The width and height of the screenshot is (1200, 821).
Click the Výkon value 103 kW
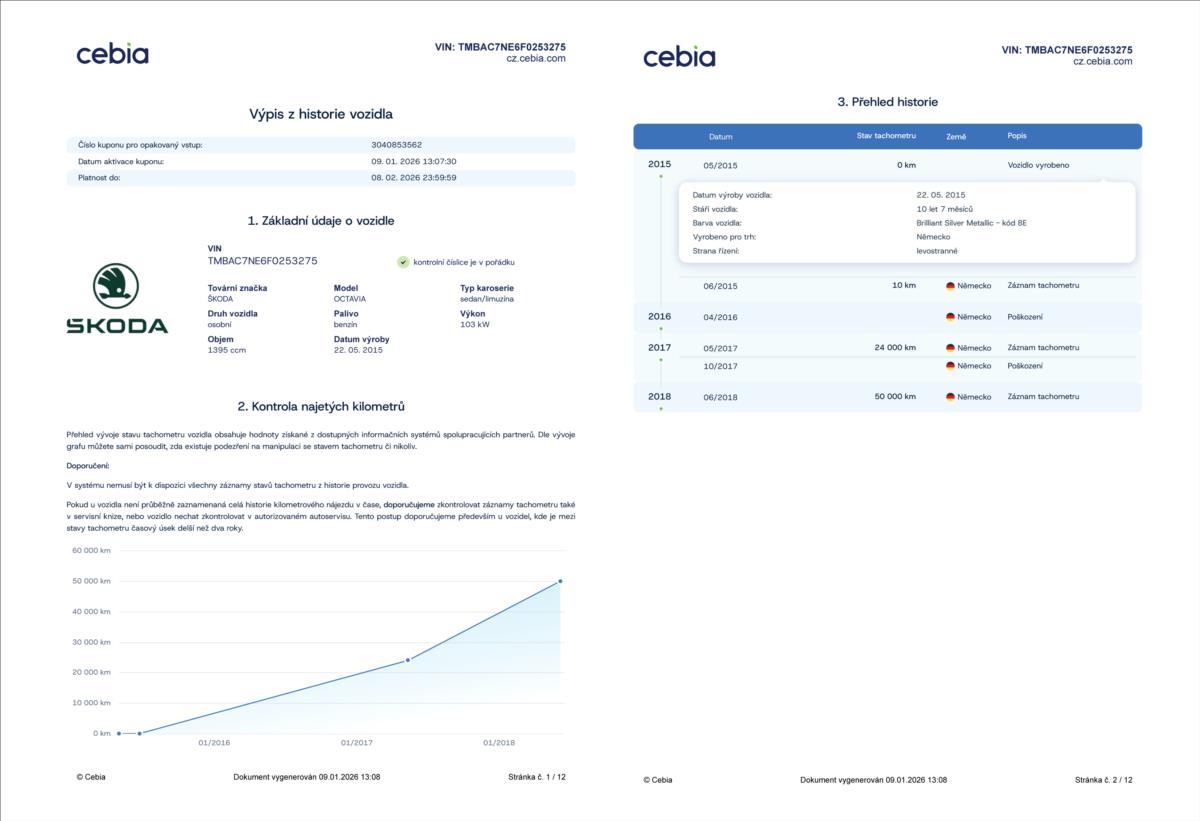(x=475, y=324)
